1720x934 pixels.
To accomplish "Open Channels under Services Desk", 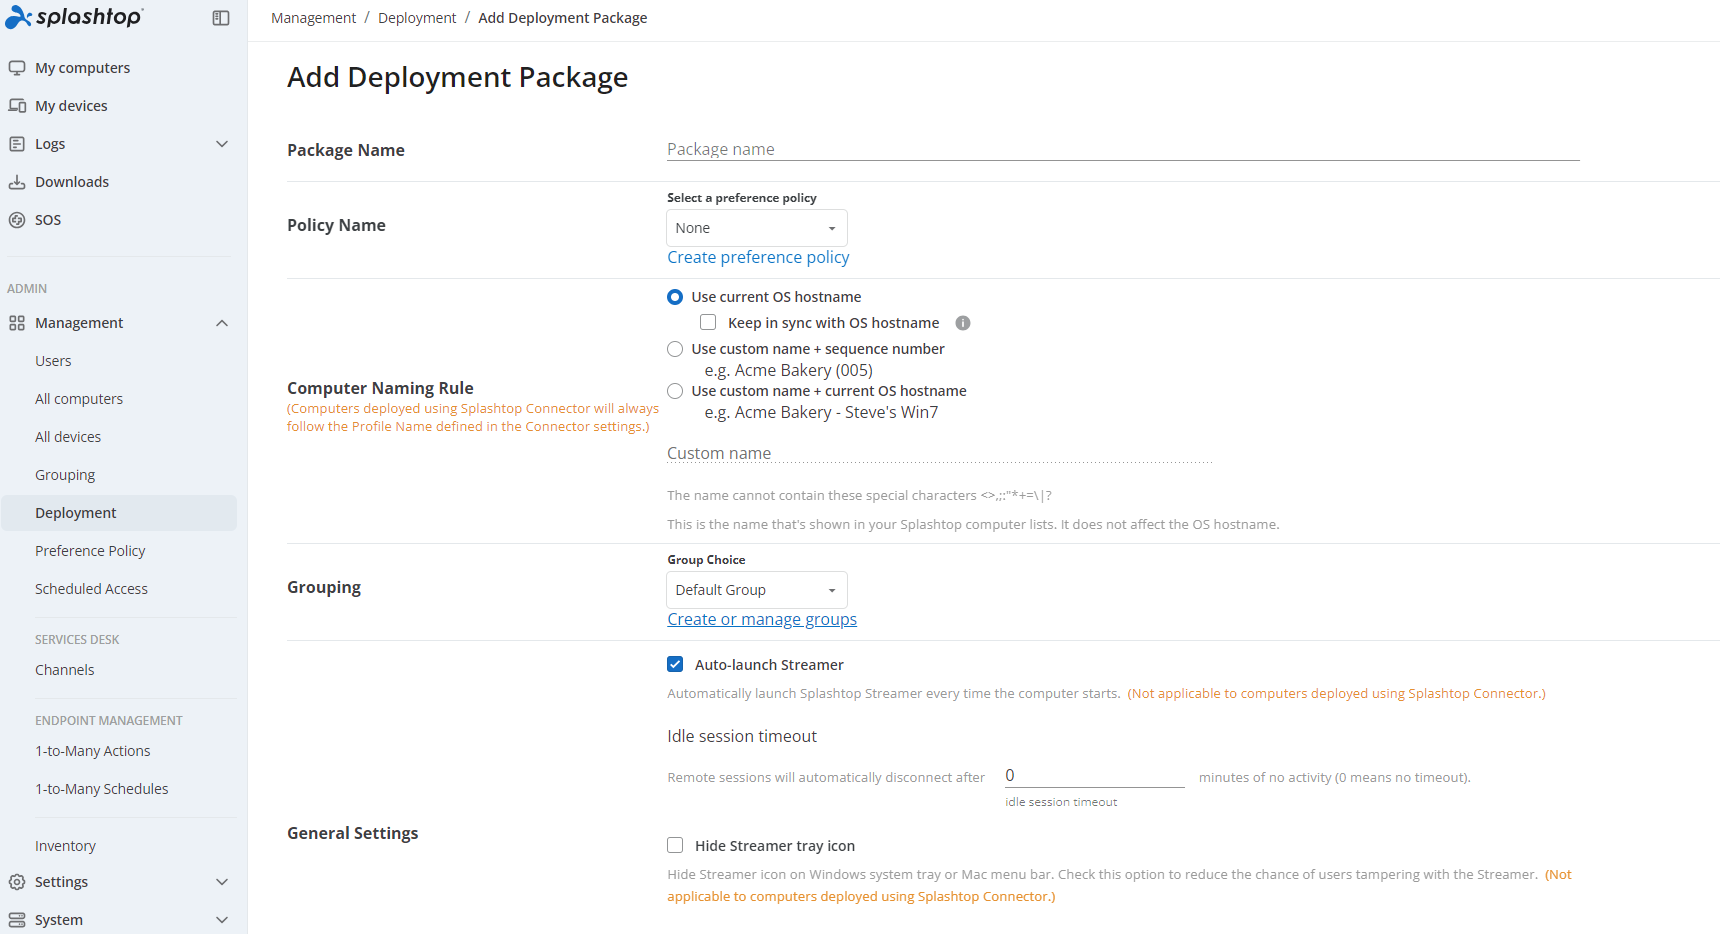I will [x=65, y=670].
